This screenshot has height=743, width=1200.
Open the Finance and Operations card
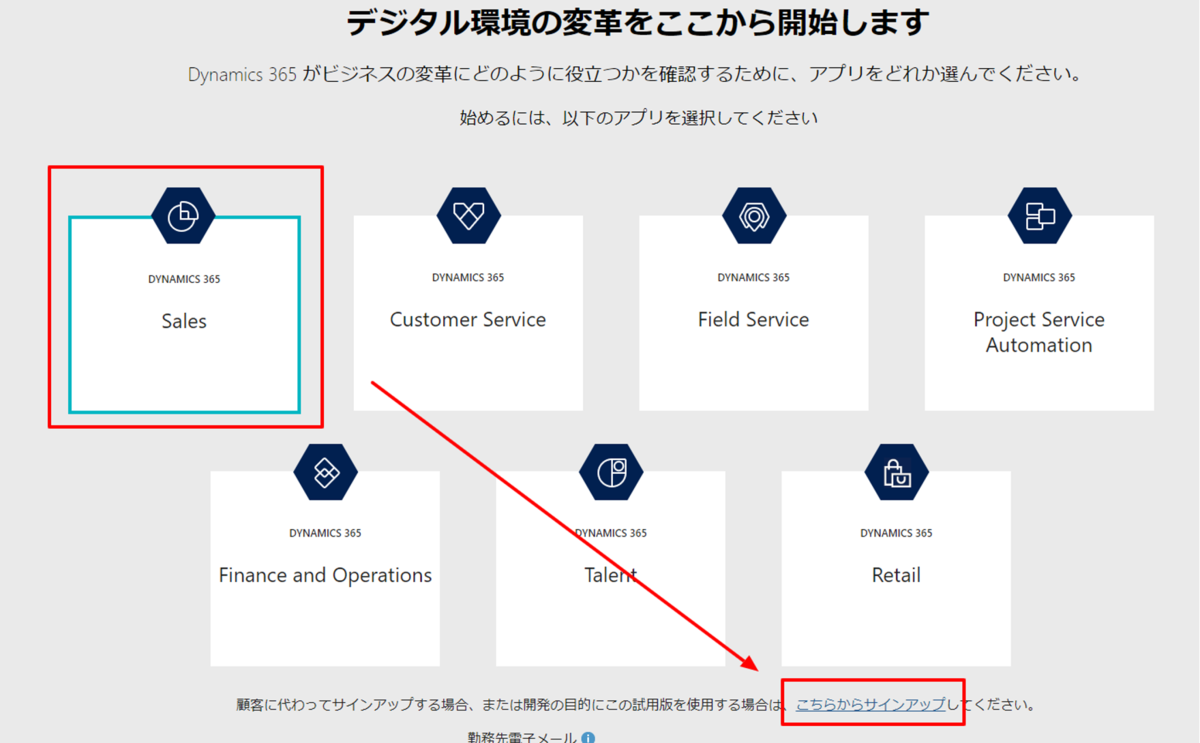[325, 569]
